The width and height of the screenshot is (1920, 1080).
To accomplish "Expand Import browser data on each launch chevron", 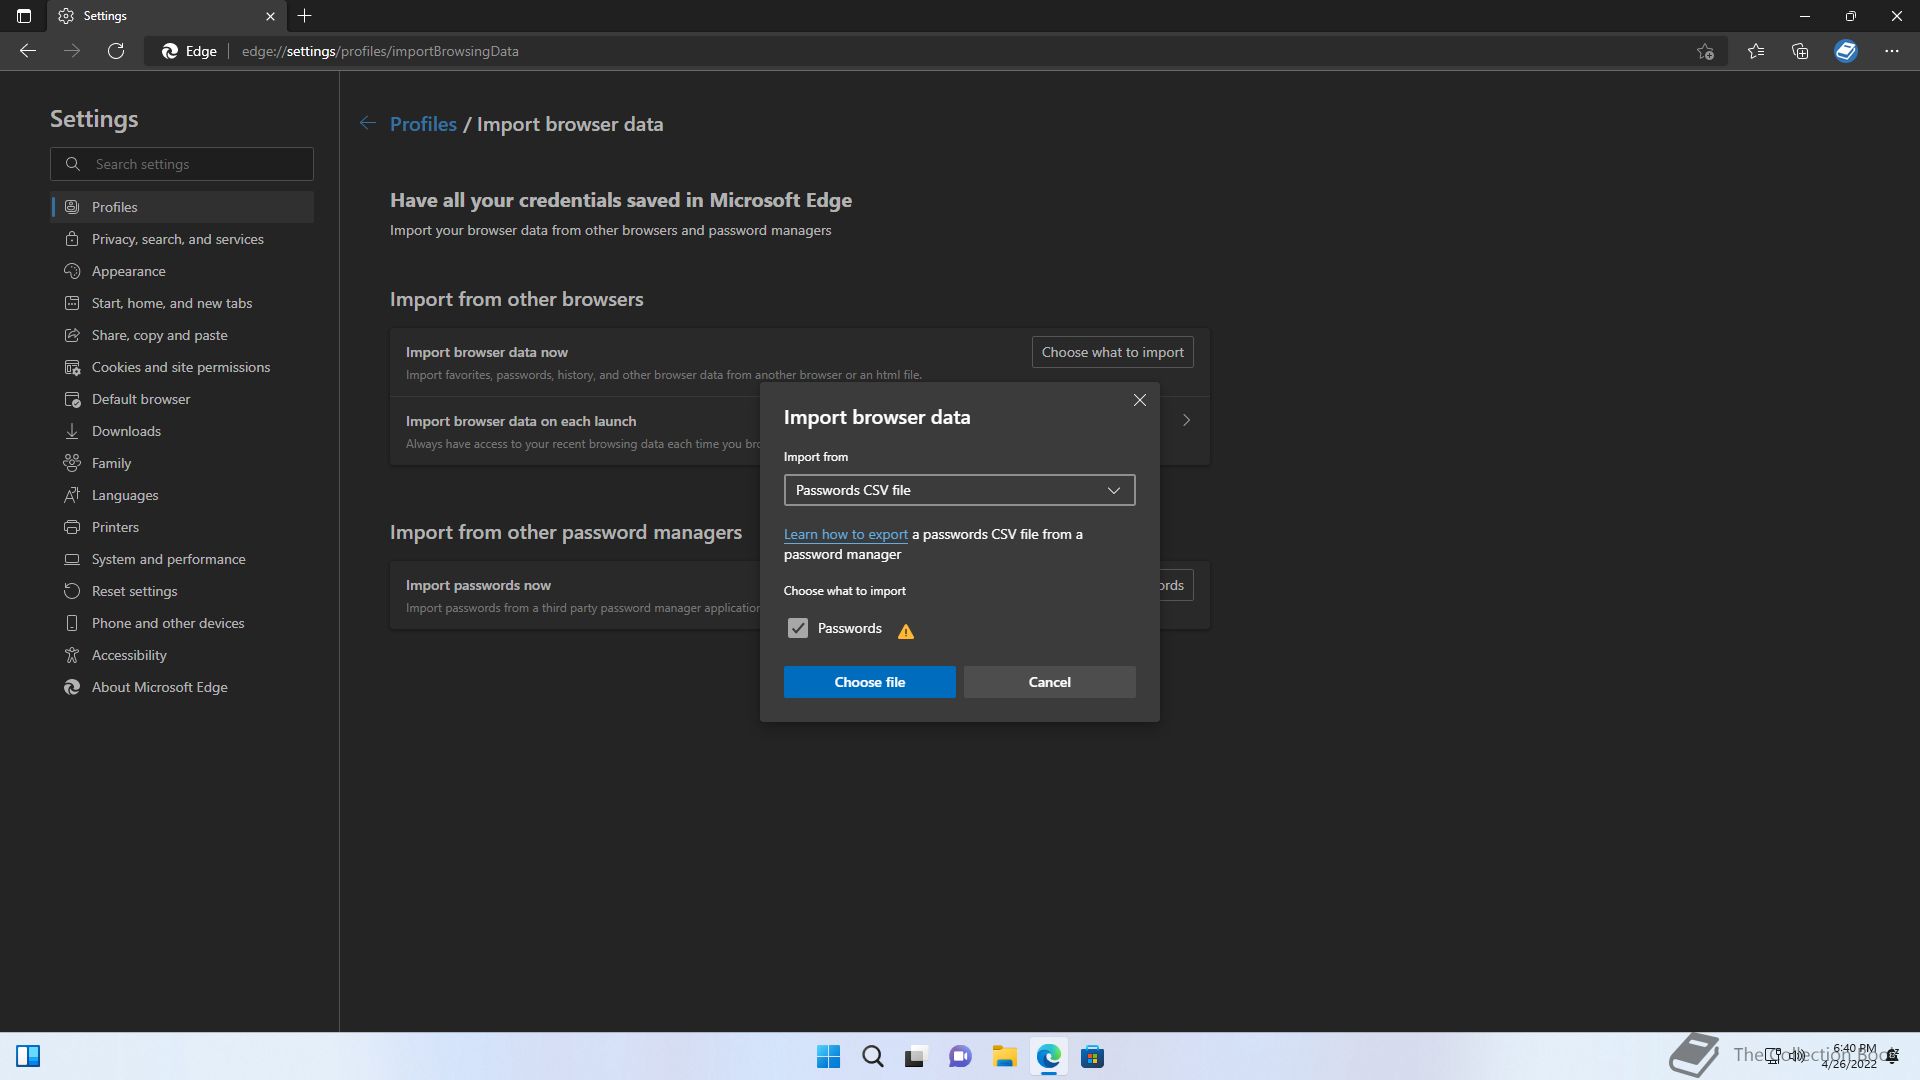I will (x=1186, y=420).
